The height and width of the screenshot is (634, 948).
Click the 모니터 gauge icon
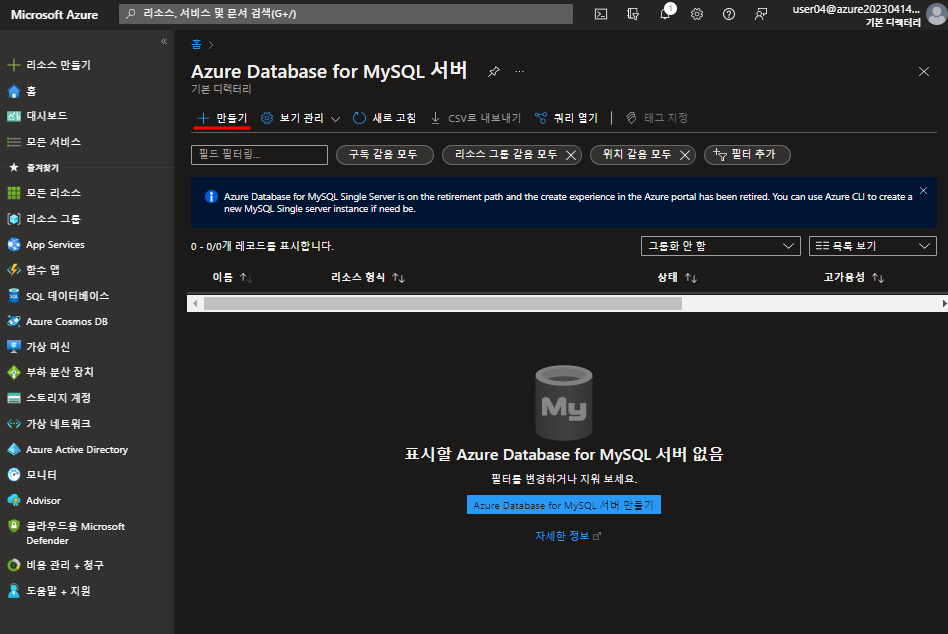click(x=13, y=475)
